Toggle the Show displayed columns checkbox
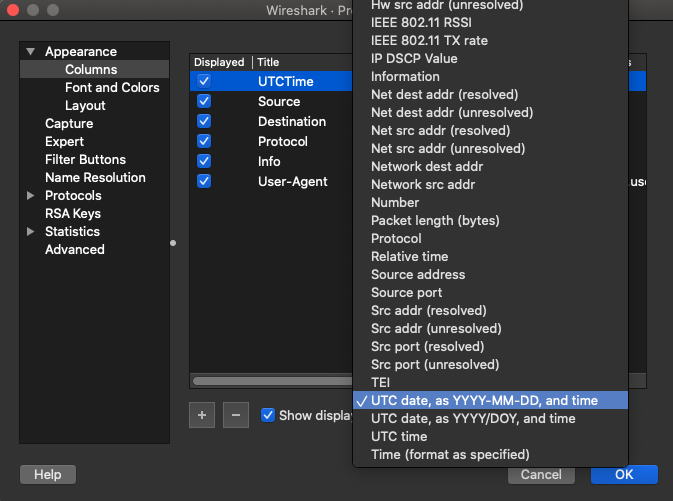Screen dimensions: 673x501 tap(268, 415)
